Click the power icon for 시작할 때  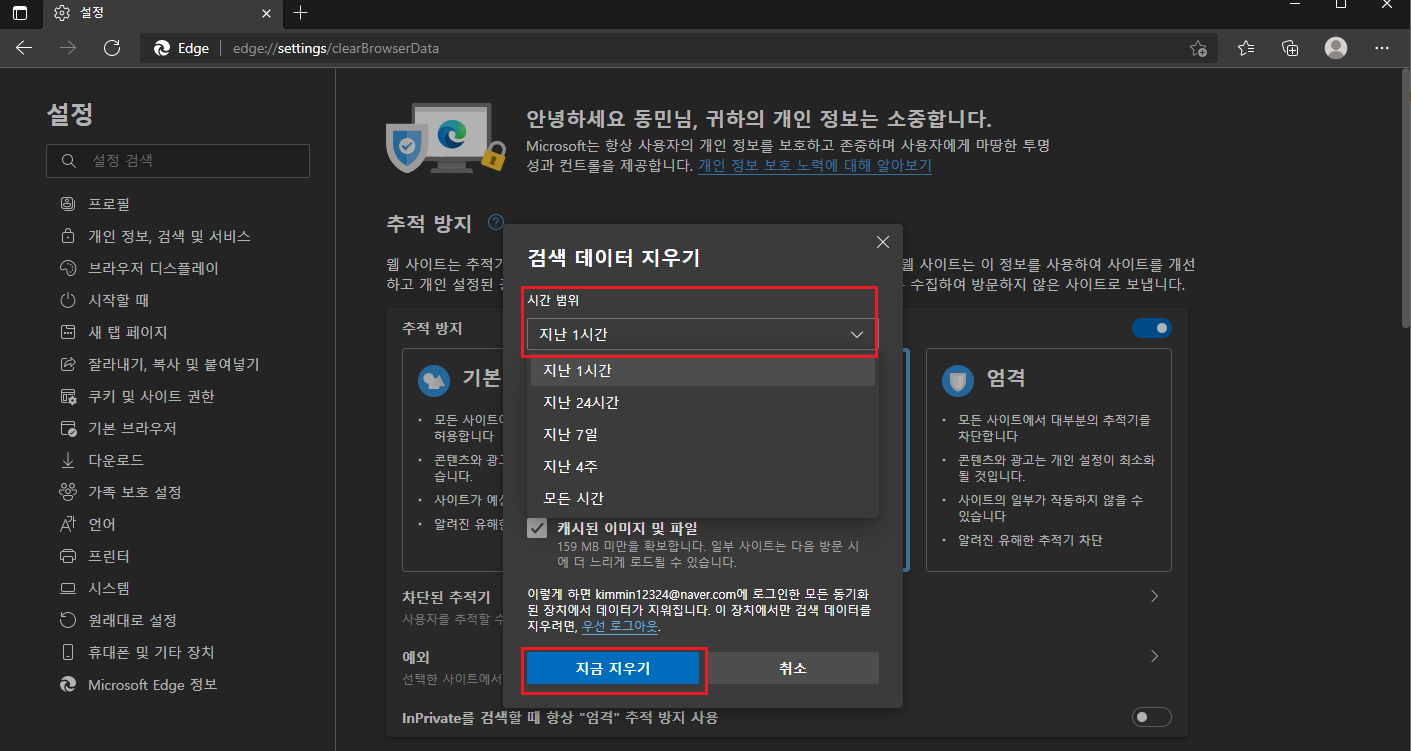[68, 300]
